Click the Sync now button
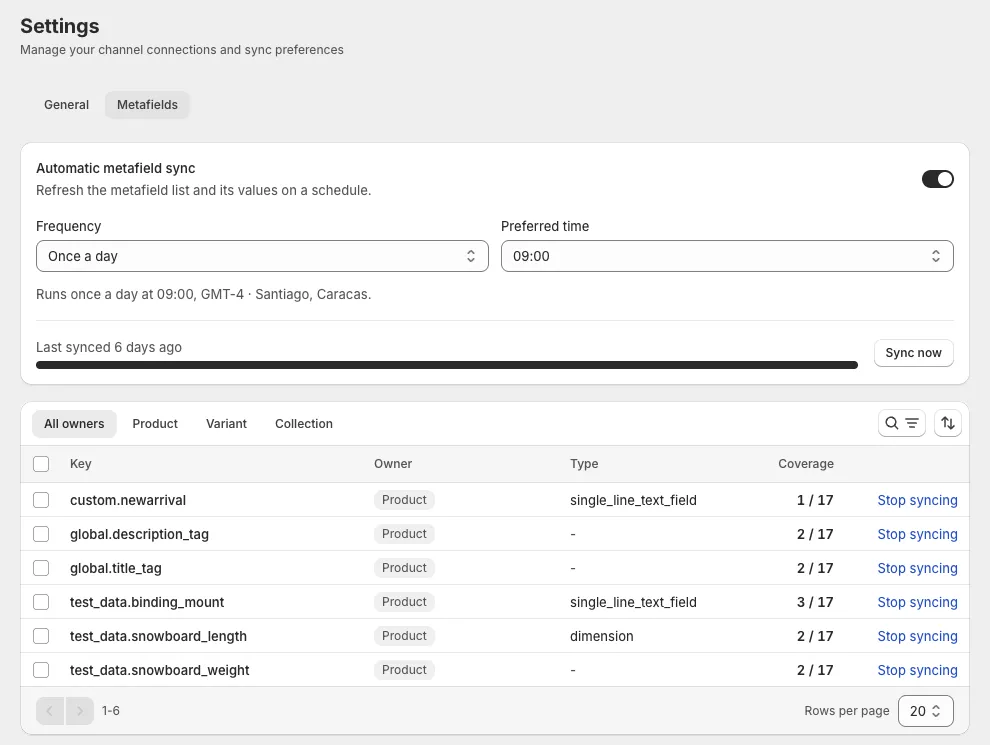 tap(914, 353)
